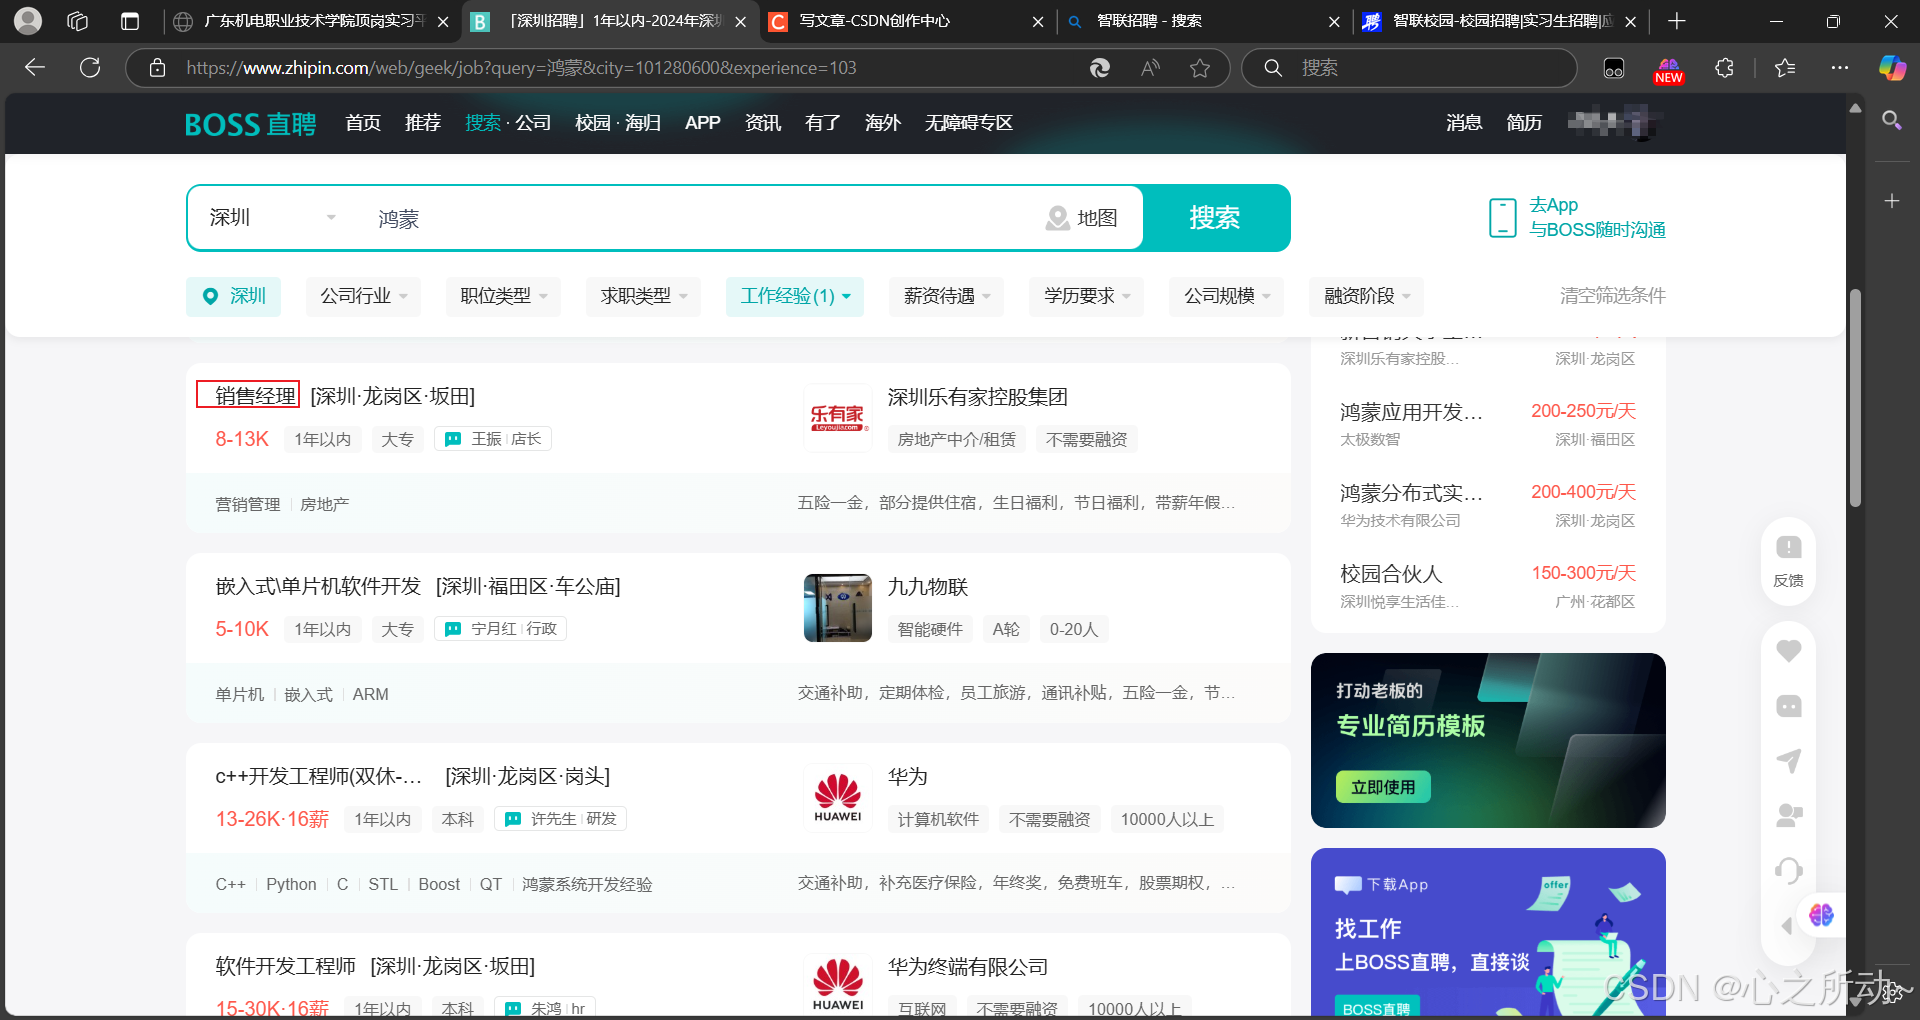This screenshot has width=1920, height=1020.
Task: Reload the page with refresh icon
Action: pos(90,68)
